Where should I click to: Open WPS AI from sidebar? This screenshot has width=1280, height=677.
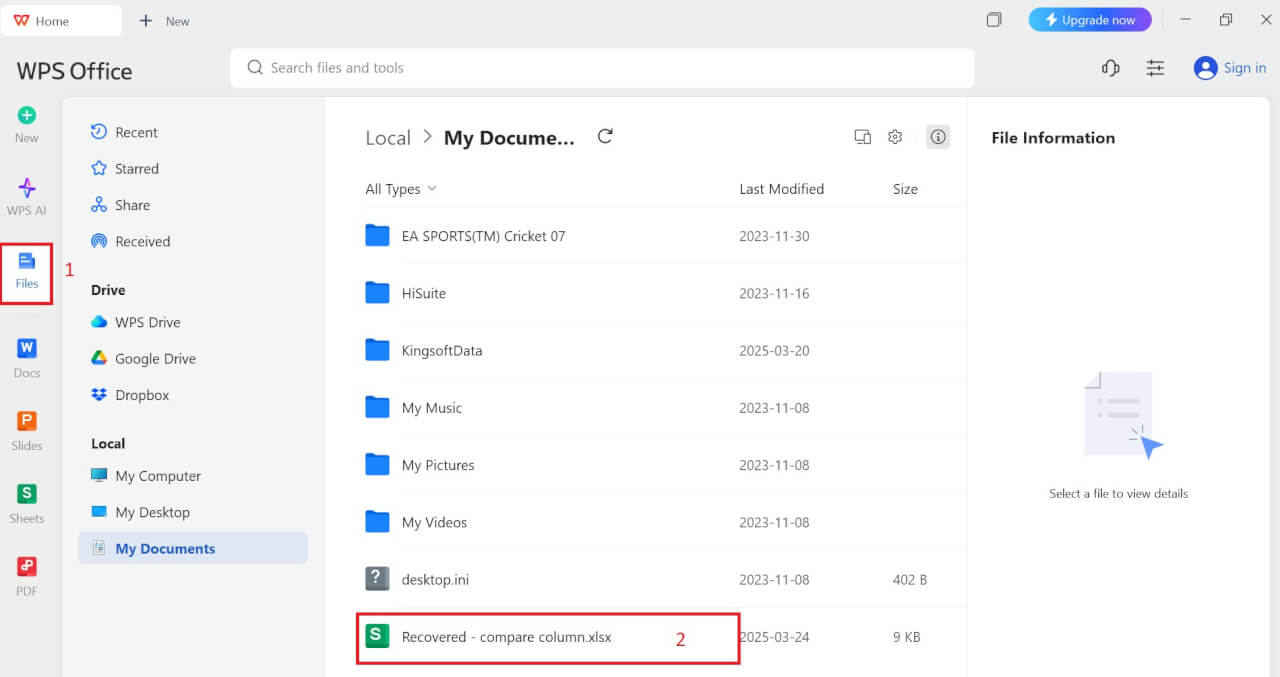tap(27, 197)
